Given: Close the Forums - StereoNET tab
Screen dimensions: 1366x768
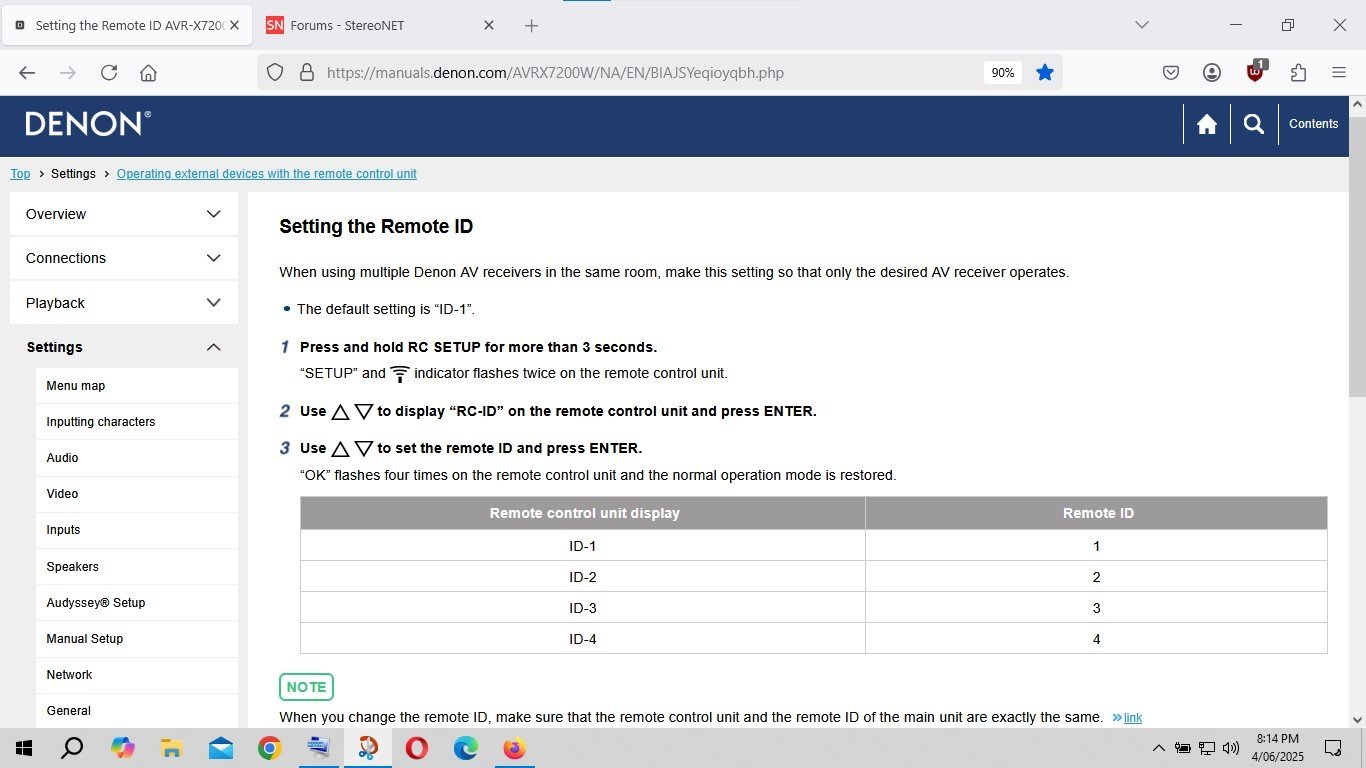Looking at the screenshot, I should point(489,25).
